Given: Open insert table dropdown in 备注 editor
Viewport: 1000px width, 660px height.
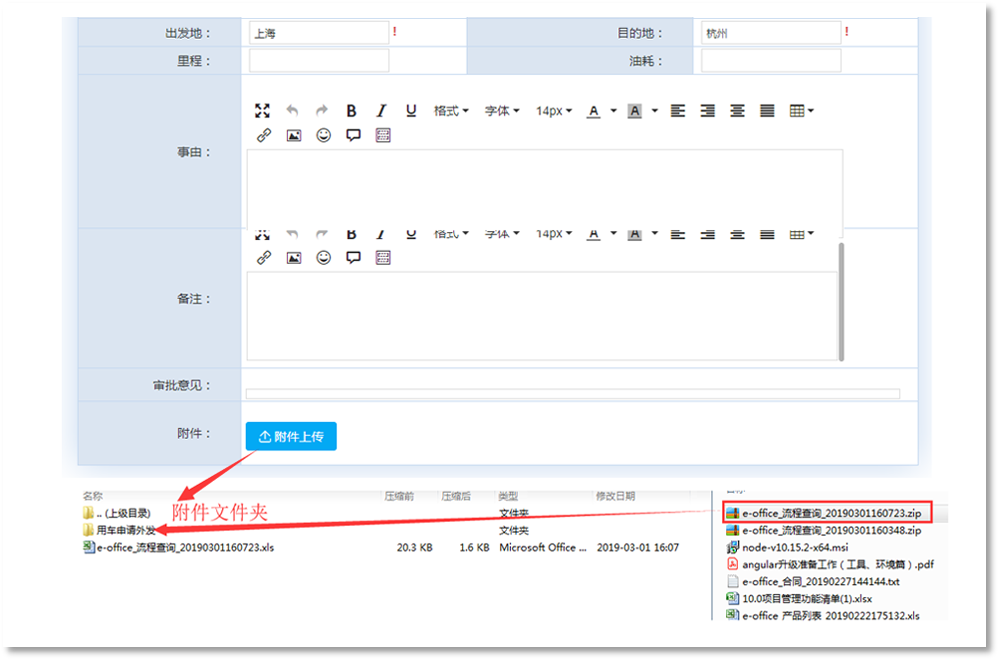Looking at the screenshot, I should pos(801,234).
